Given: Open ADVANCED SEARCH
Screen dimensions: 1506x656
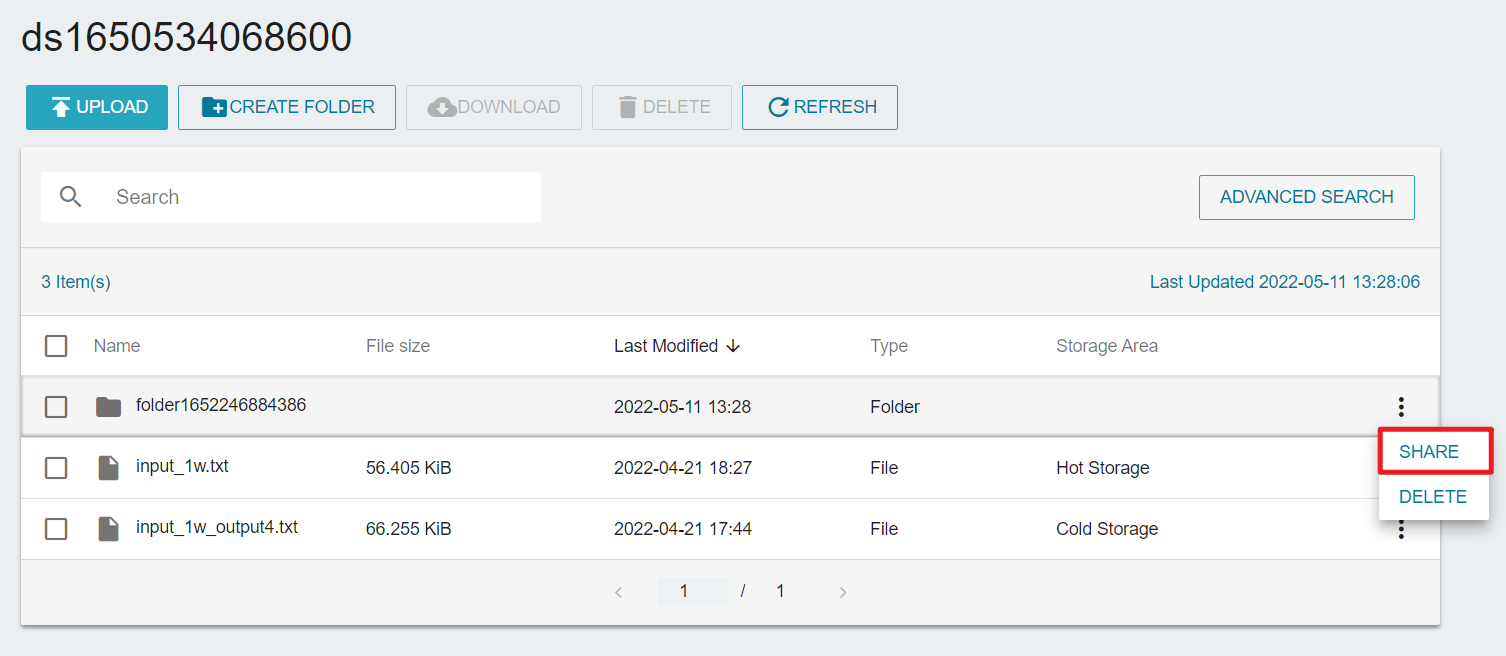Looking at the screenshot, I should point(1307,197).
